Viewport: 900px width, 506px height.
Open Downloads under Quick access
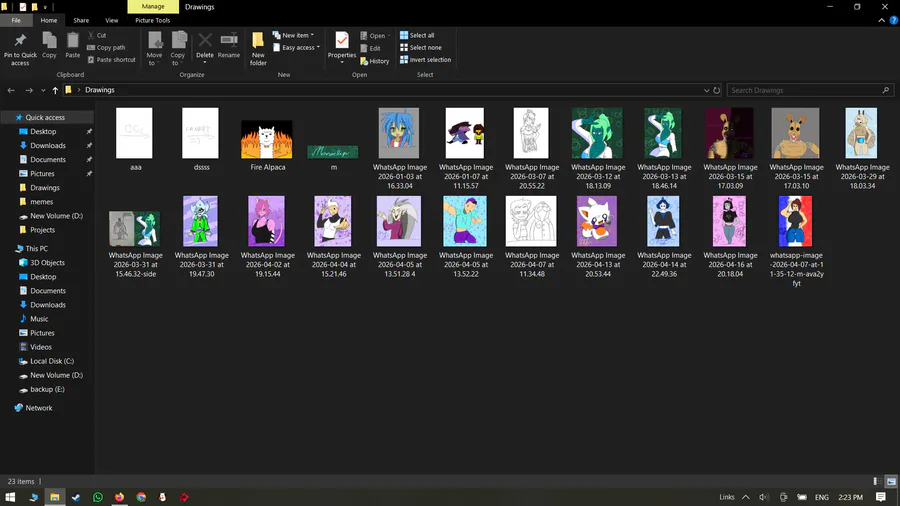[48, 146]
